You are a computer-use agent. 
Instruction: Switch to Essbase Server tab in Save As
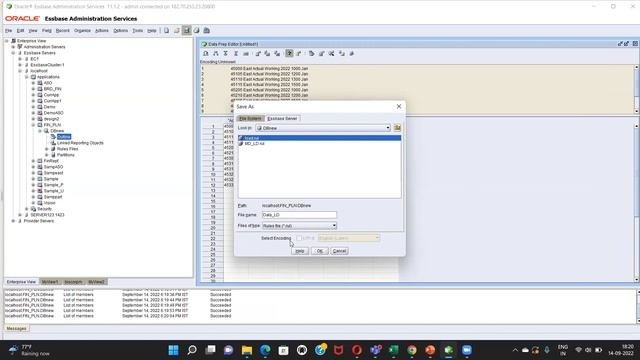click(x=282, y=118)
